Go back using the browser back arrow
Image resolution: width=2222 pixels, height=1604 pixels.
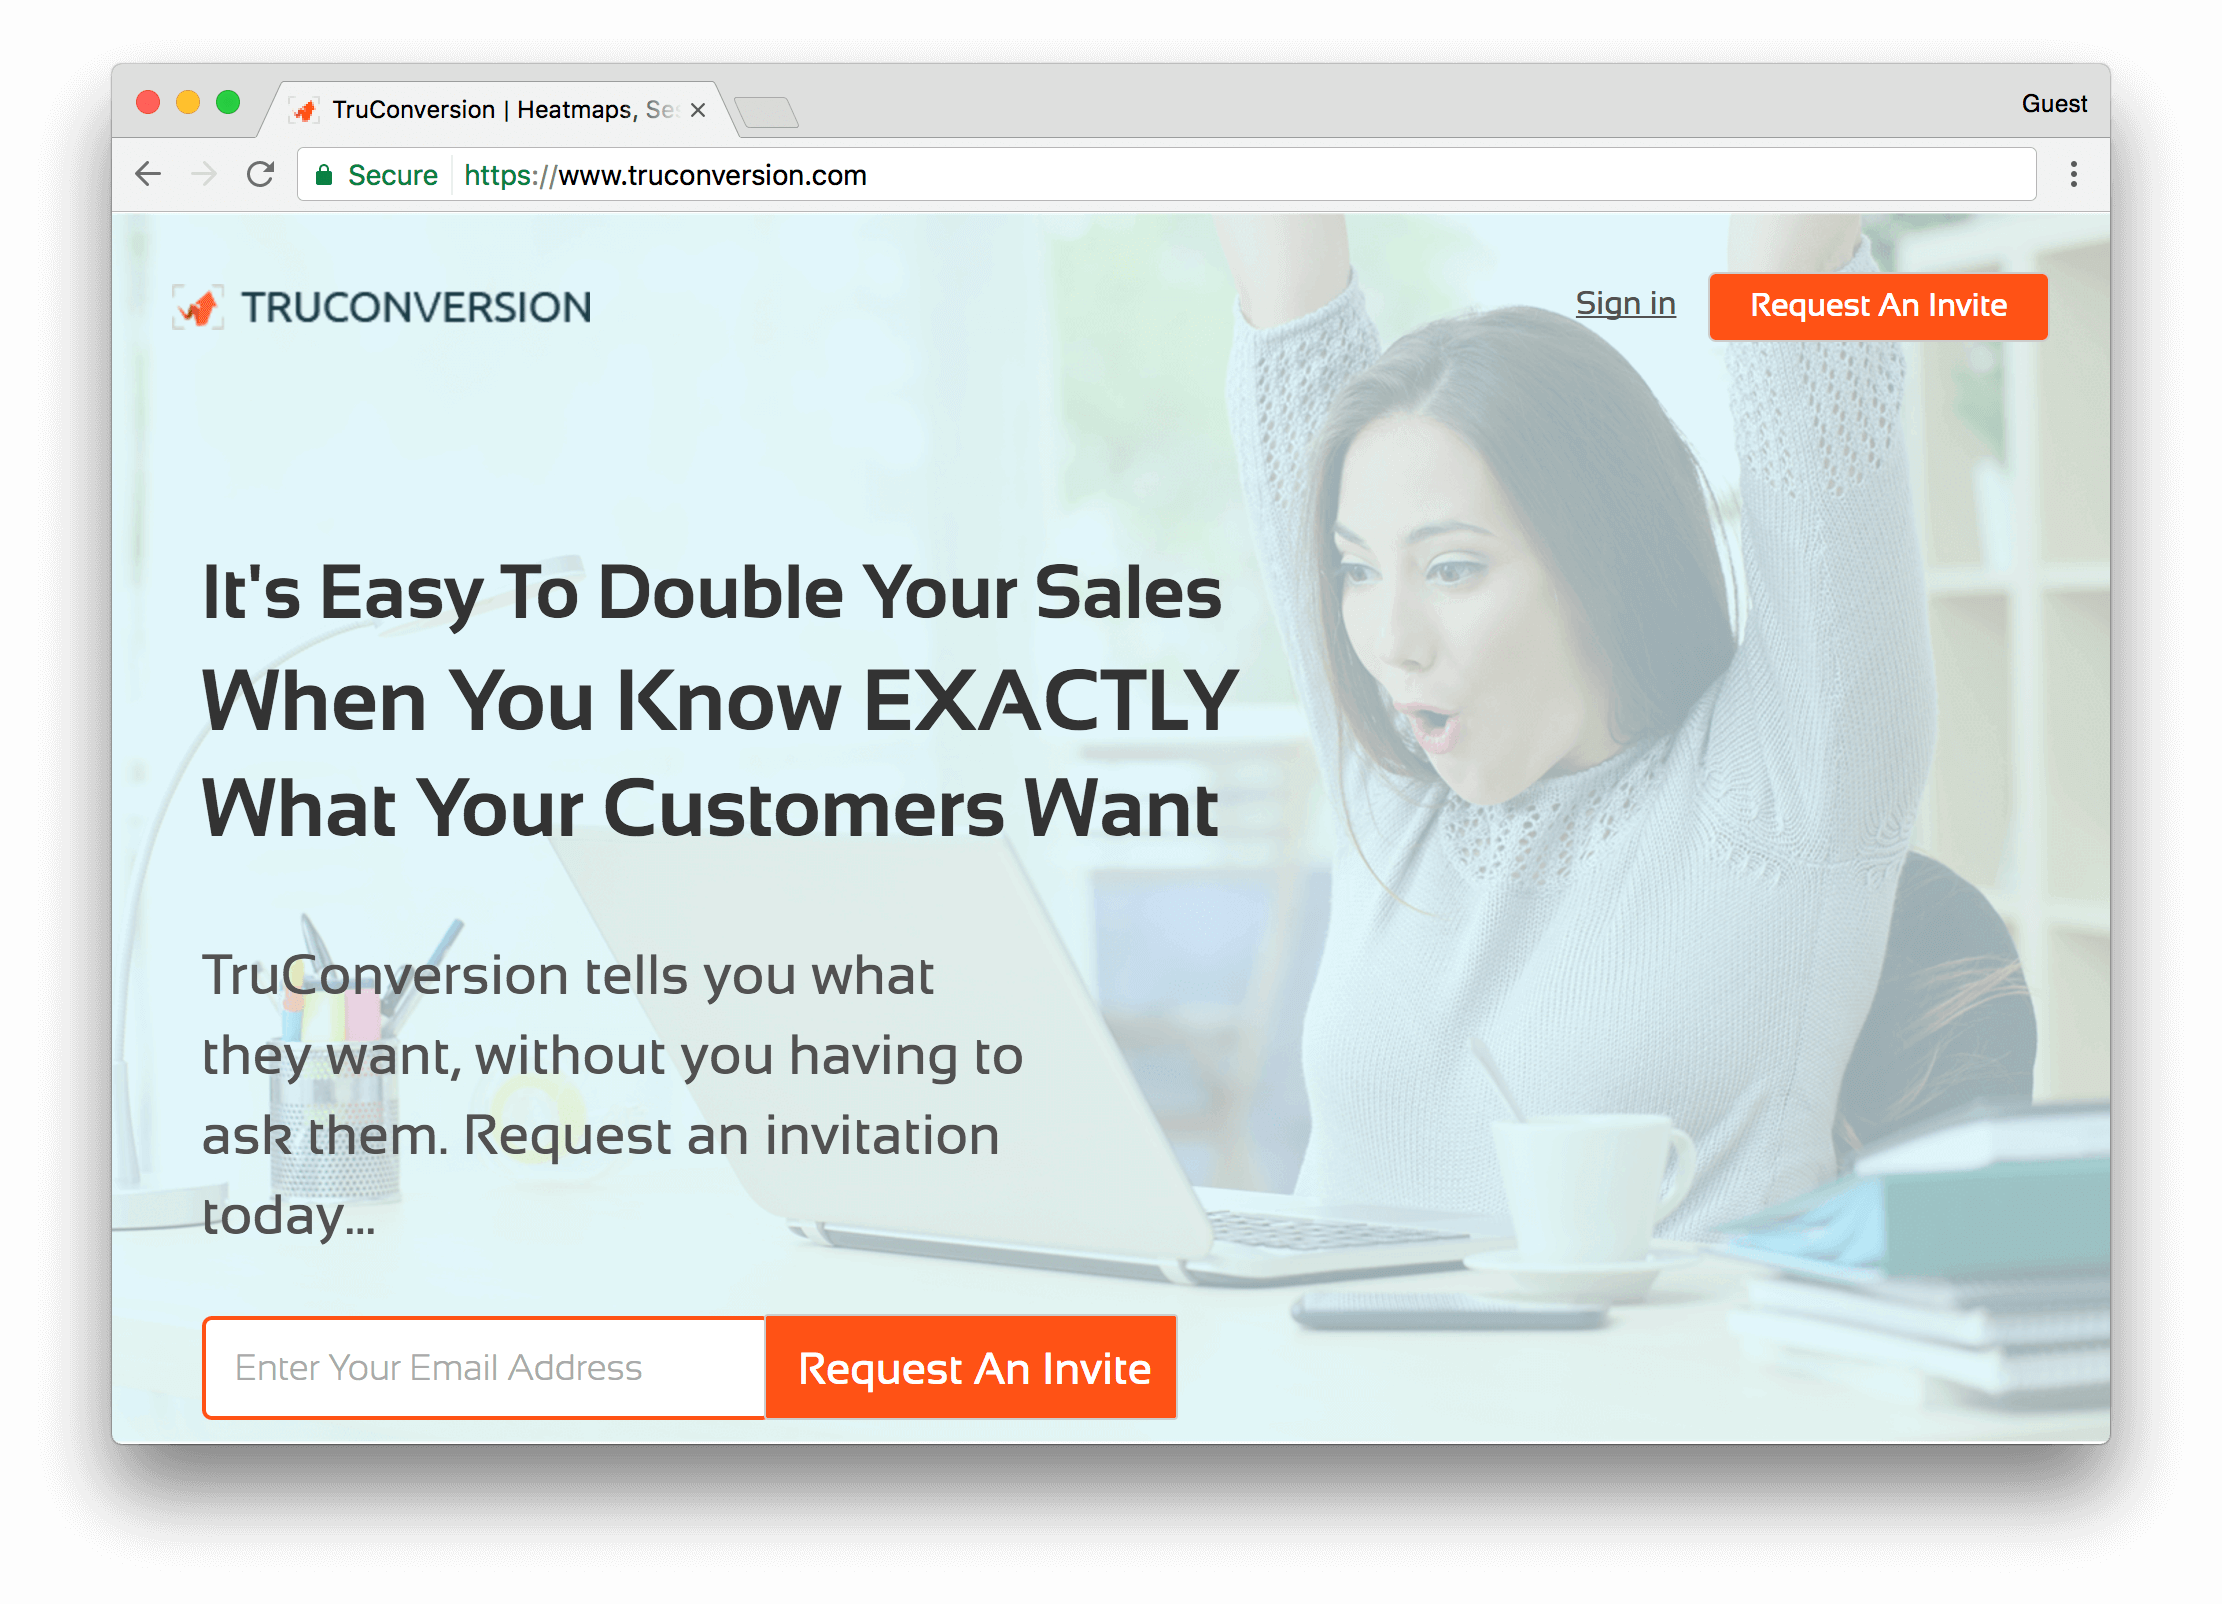148,174
